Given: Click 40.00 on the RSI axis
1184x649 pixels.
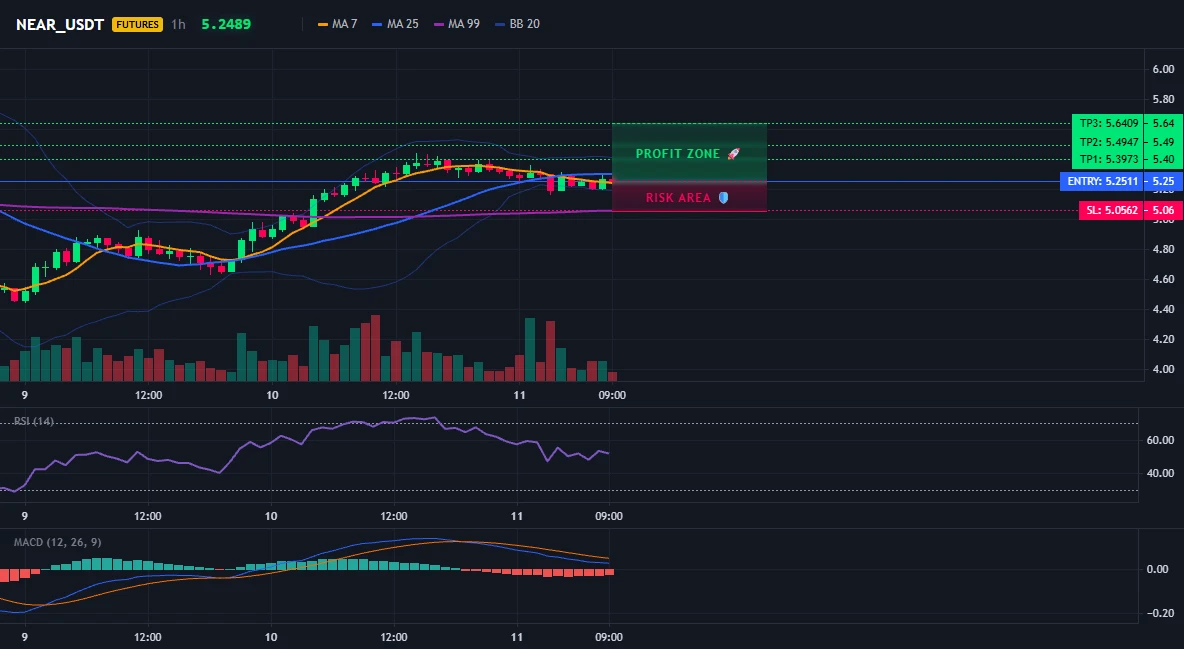Looking at the screenshot, I should pyautogui.click(x=1161, y=474).
